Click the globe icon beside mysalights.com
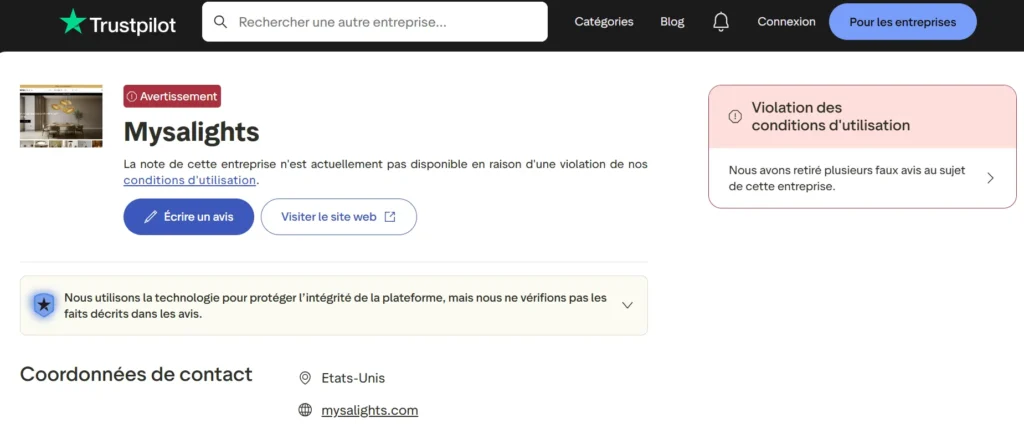The image size is (1024, 438). tap(304, 410)
